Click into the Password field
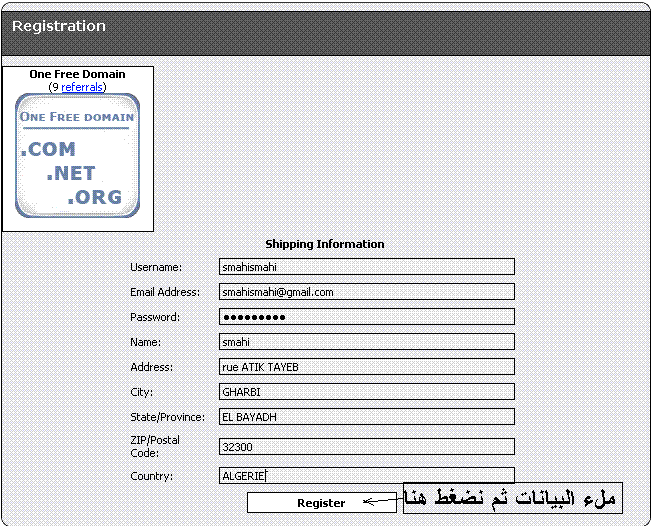The height and width of the screenshot is (526, 652). 367,316
